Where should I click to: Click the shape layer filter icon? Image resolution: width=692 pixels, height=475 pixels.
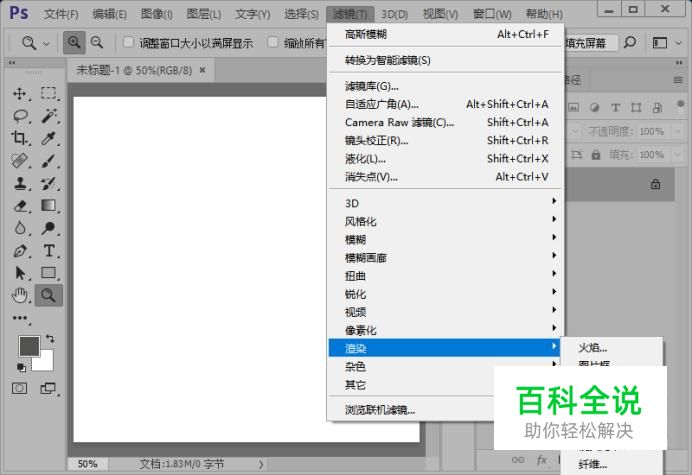(636, 108)
